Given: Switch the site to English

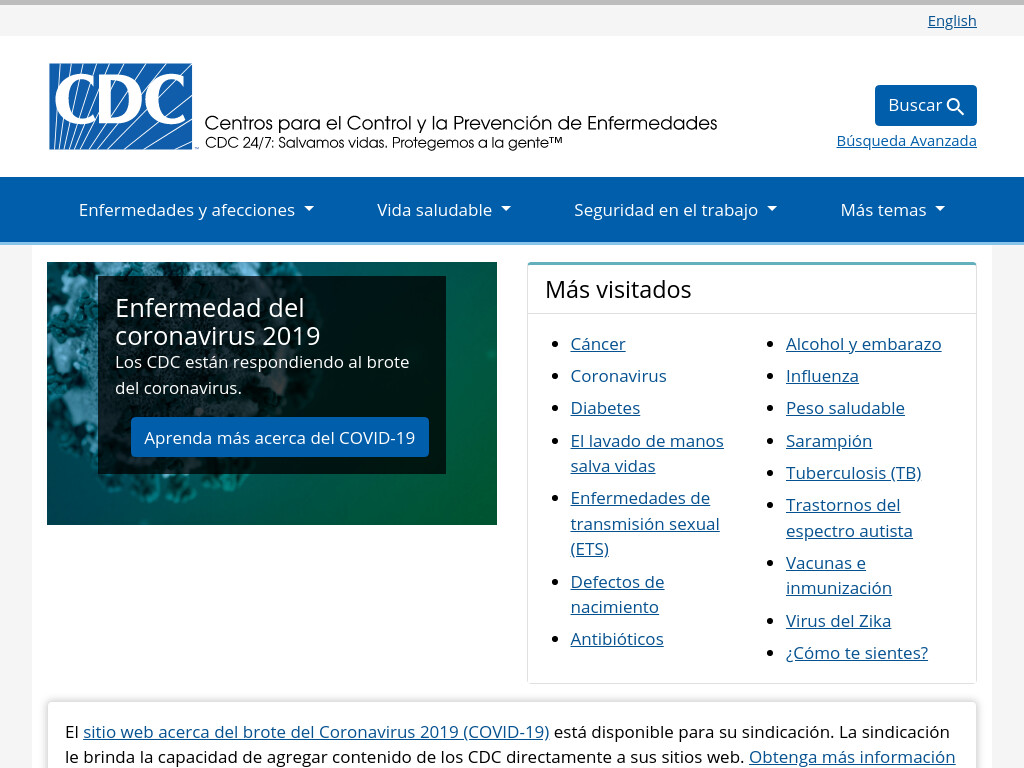Looking at the screenshot, I should [952, 21].
